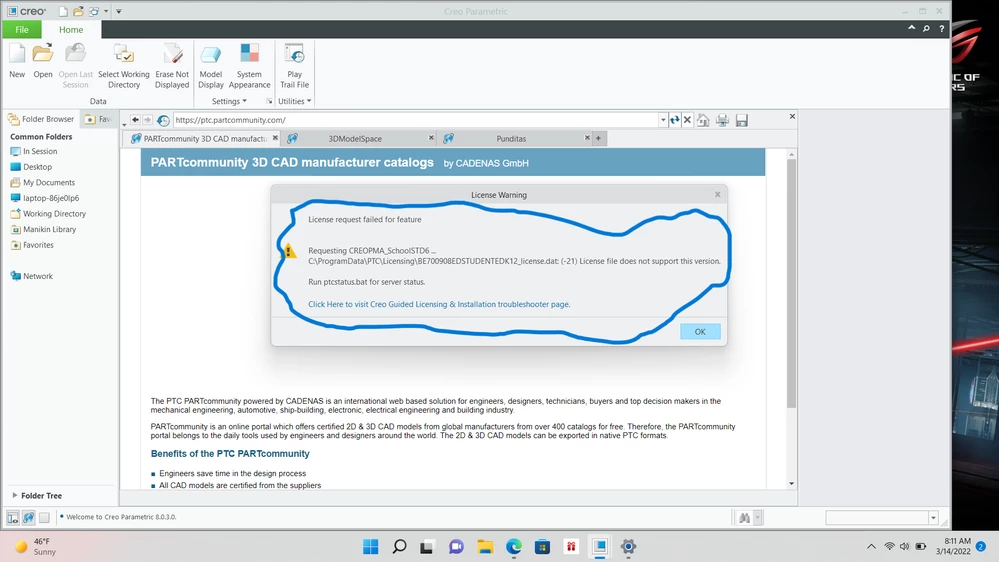Add a new browser tab

[598, 138]
